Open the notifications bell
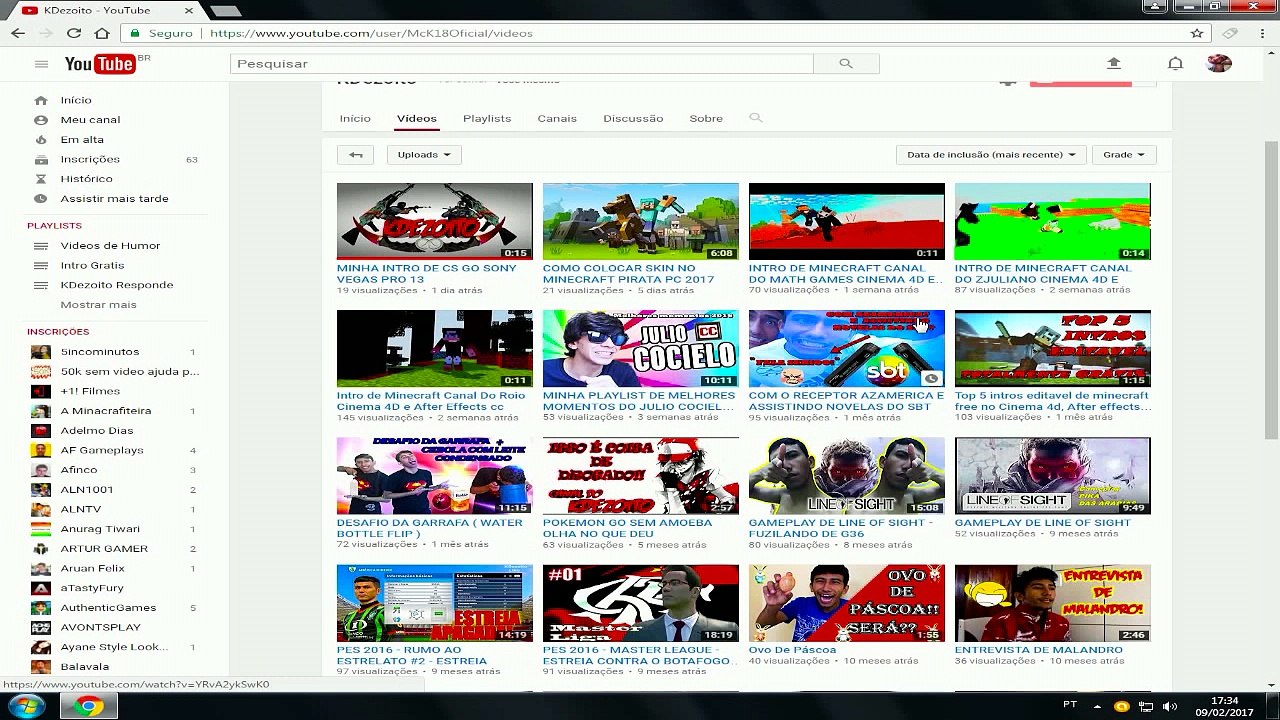 [1176, 63]
